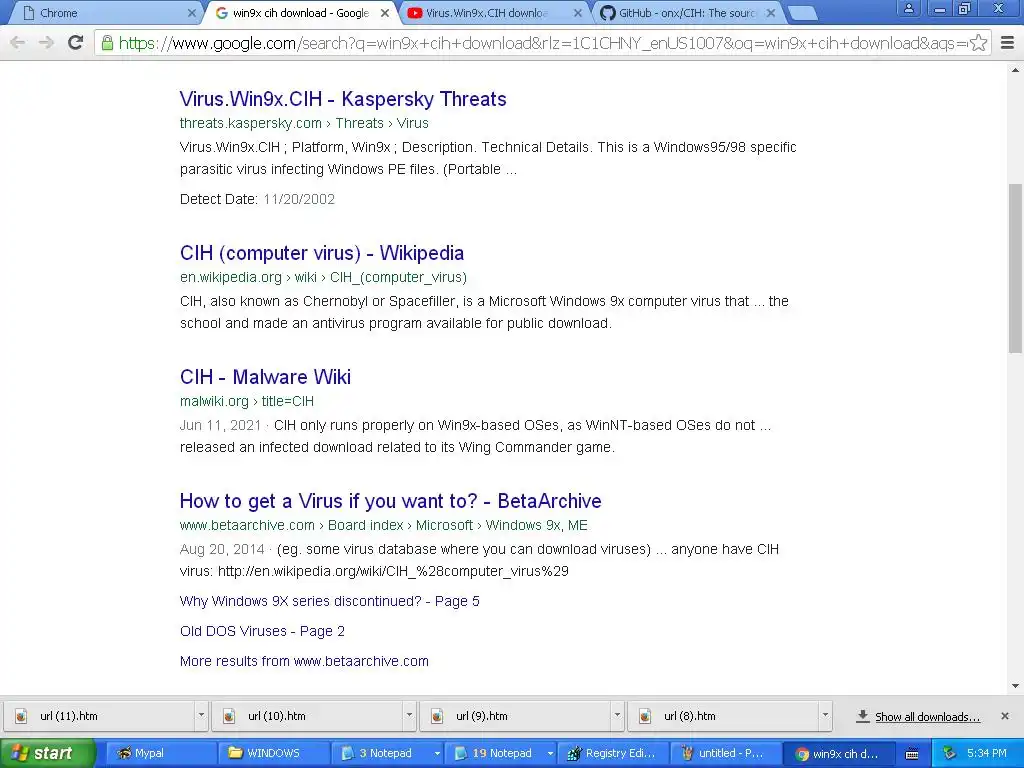1024x768 pixels.
Task: Open 'Virus.Win9x.CIH - Kaspersky Threats' result
Action: click(x=343, y=99)
